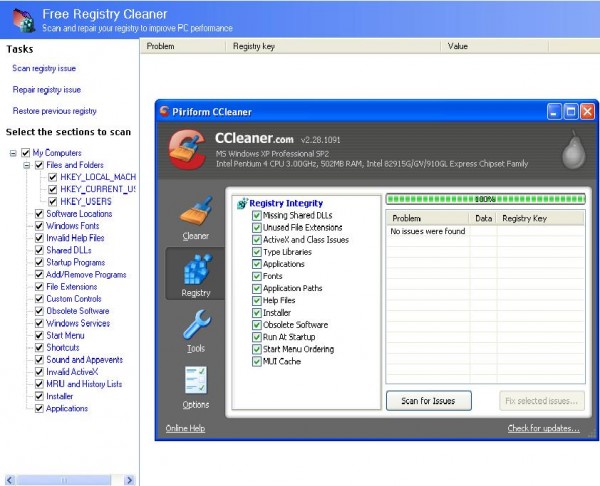The width and height of the screenshot is (600, 486).
Task: Maximize the Piriform CCleaner window
Action: (x=571, y=112)
